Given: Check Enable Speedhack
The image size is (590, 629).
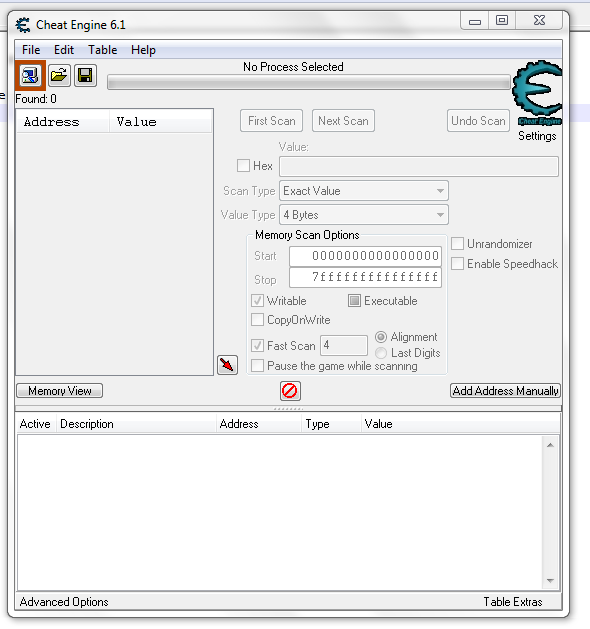Looking at the screenshot, I should (x=458, y=264).
